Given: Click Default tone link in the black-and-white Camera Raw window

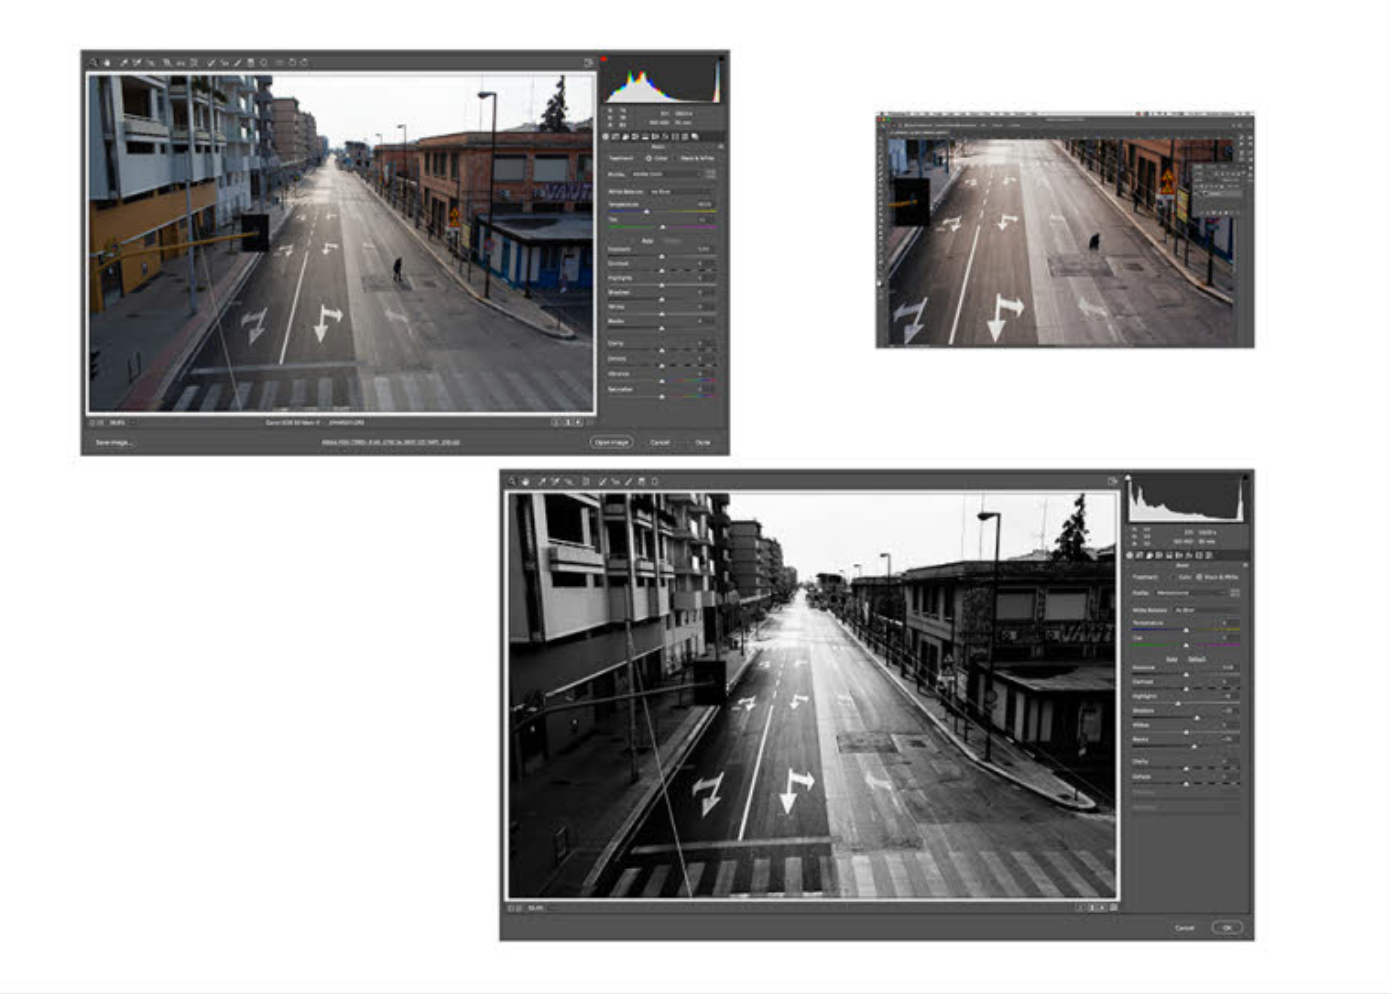Looking at the screenshot, I should pyautogui.click(x=1197, y=658).
